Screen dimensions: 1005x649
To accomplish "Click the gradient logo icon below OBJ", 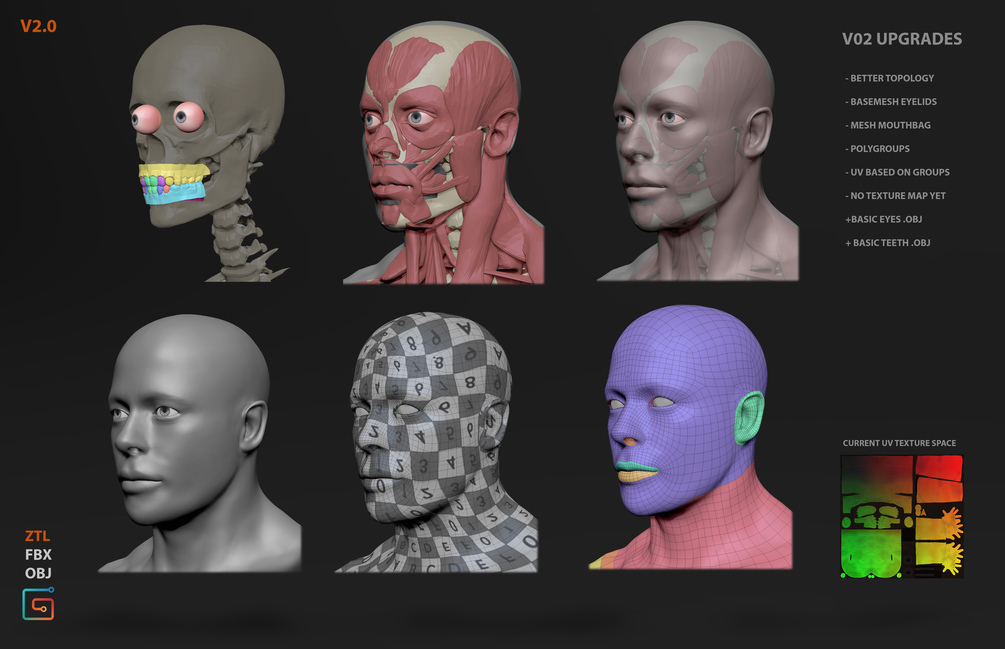I will tap(38, 604).
